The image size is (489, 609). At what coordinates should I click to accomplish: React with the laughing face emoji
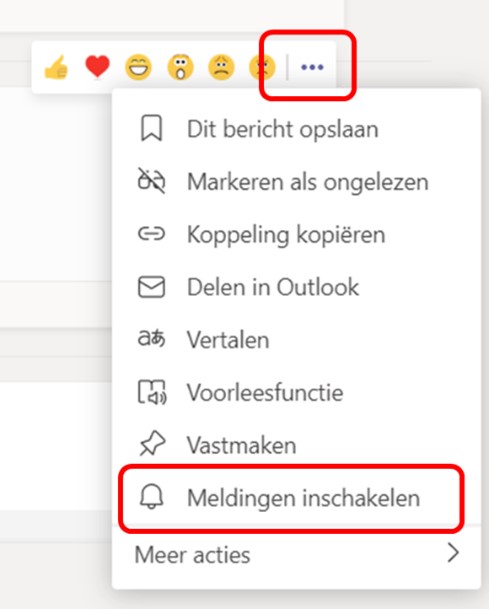(x=139, y=67)
